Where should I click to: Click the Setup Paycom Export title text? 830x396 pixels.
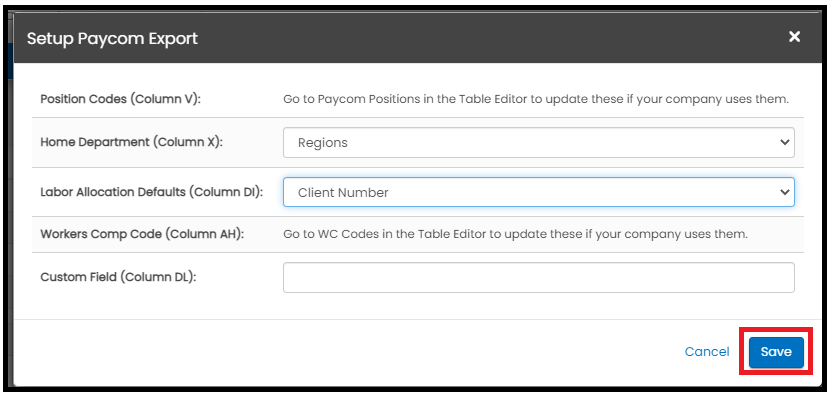click(x=112, y=39)
